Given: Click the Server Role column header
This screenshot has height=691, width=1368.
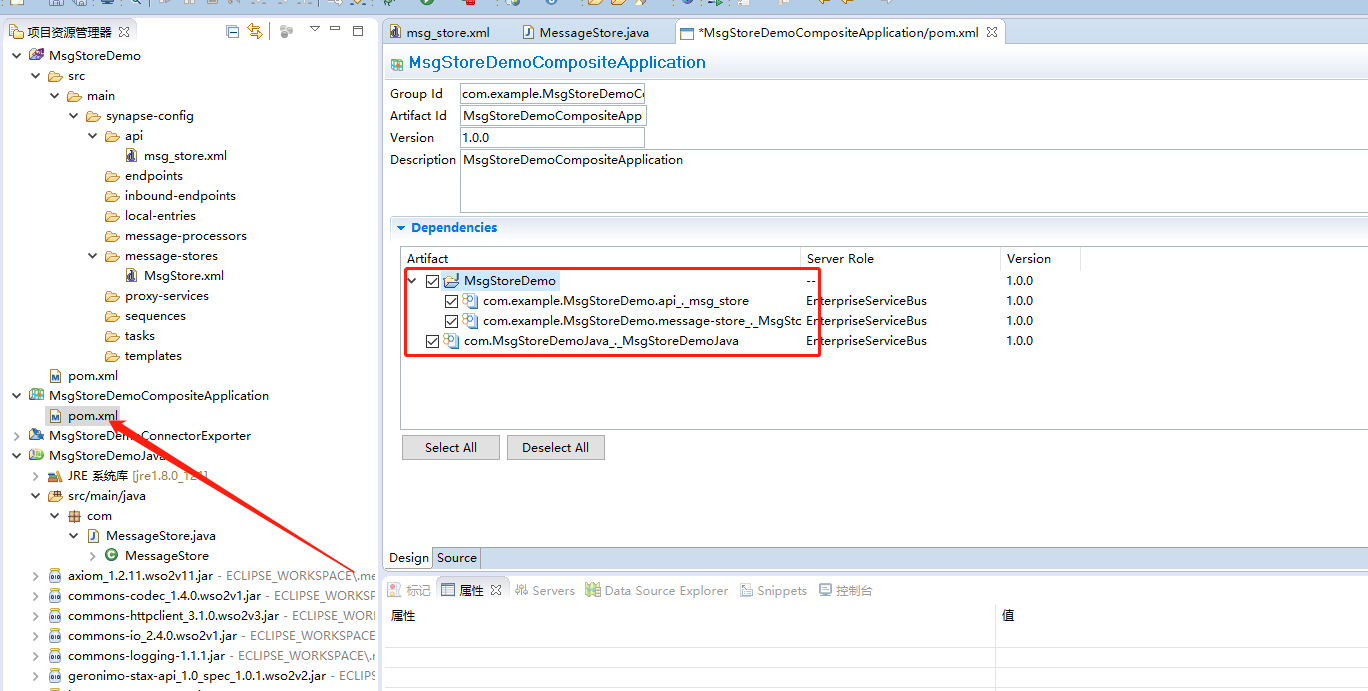Looking at the screenshot, I should tap(900, 258).
